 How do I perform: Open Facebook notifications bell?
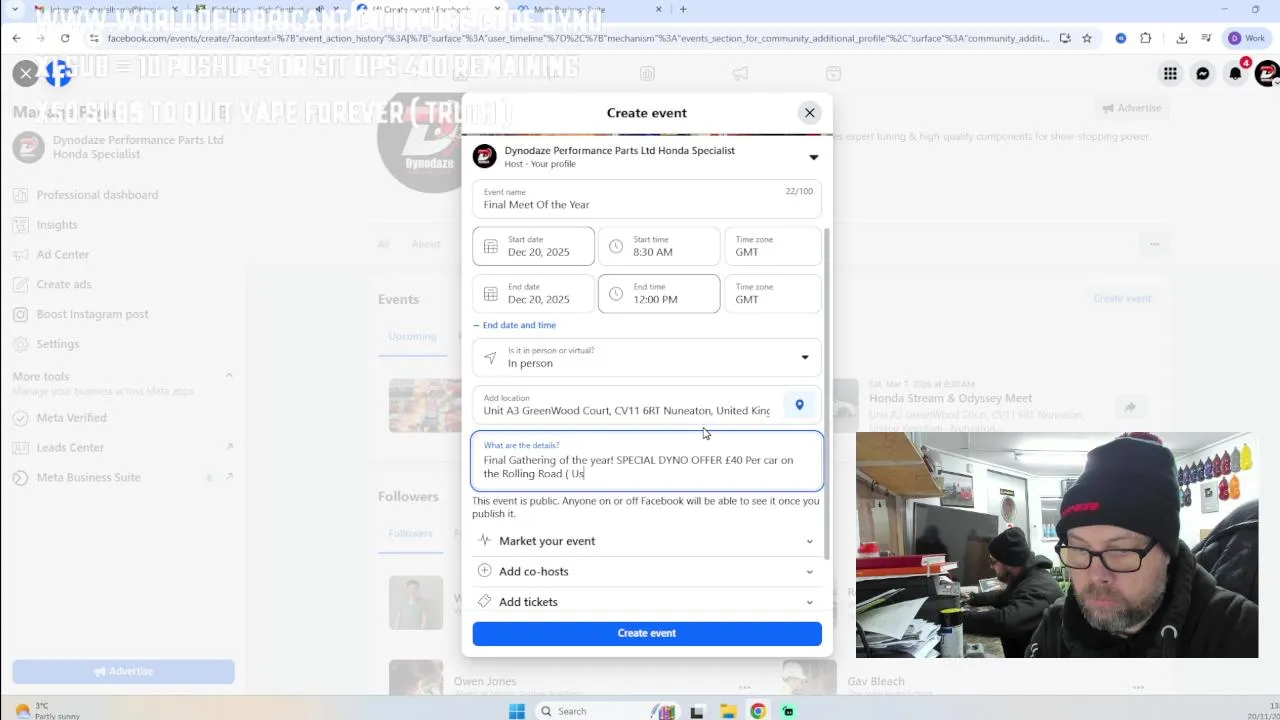1236,73
